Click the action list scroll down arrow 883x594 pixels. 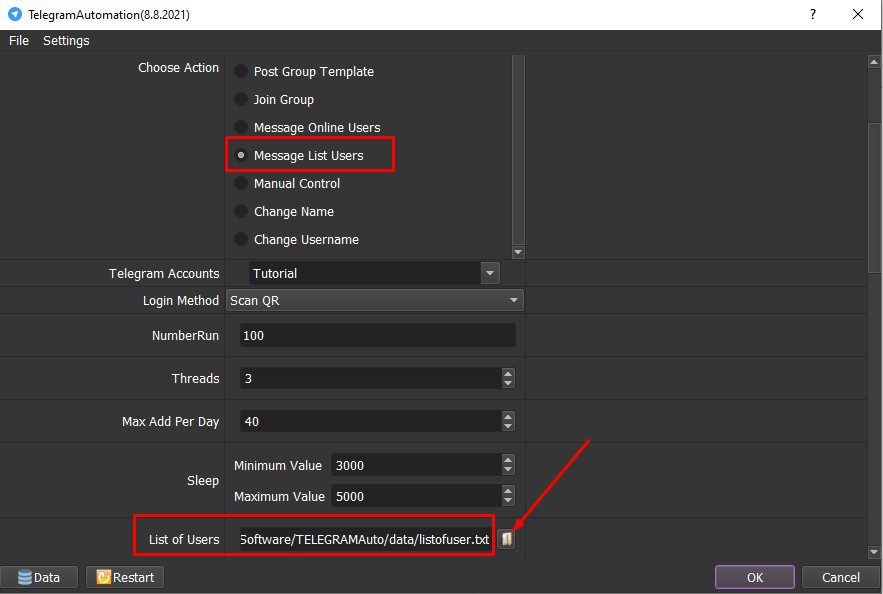[x=518, y=252]
